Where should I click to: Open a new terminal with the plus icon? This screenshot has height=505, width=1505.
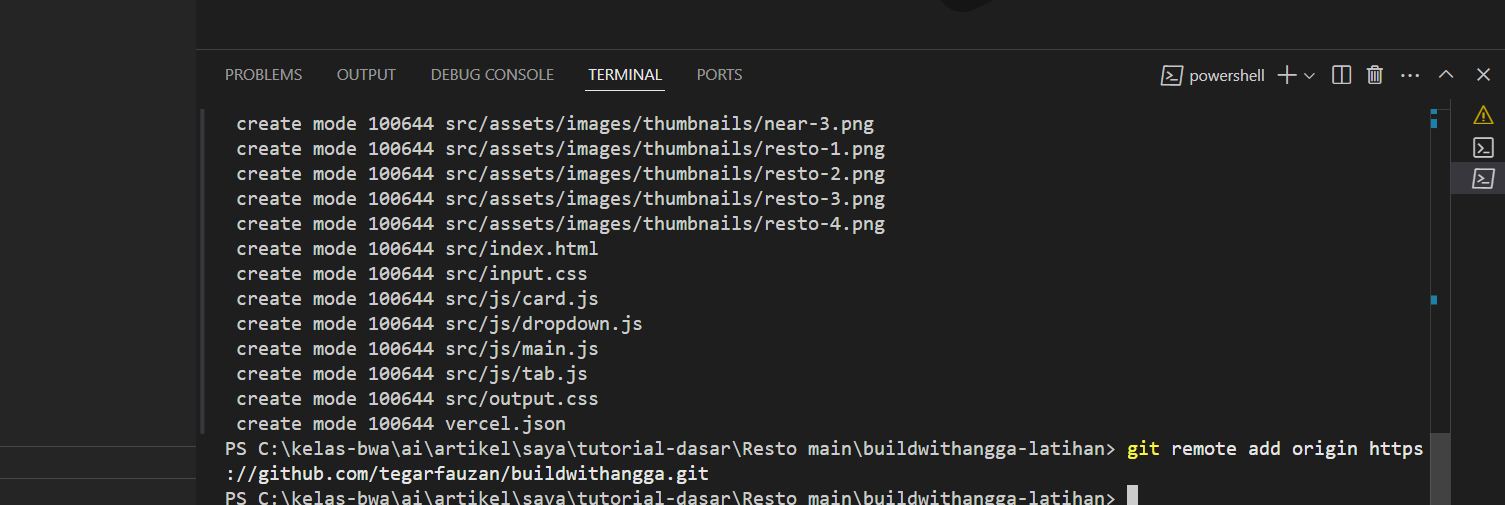click(1286, 75)
